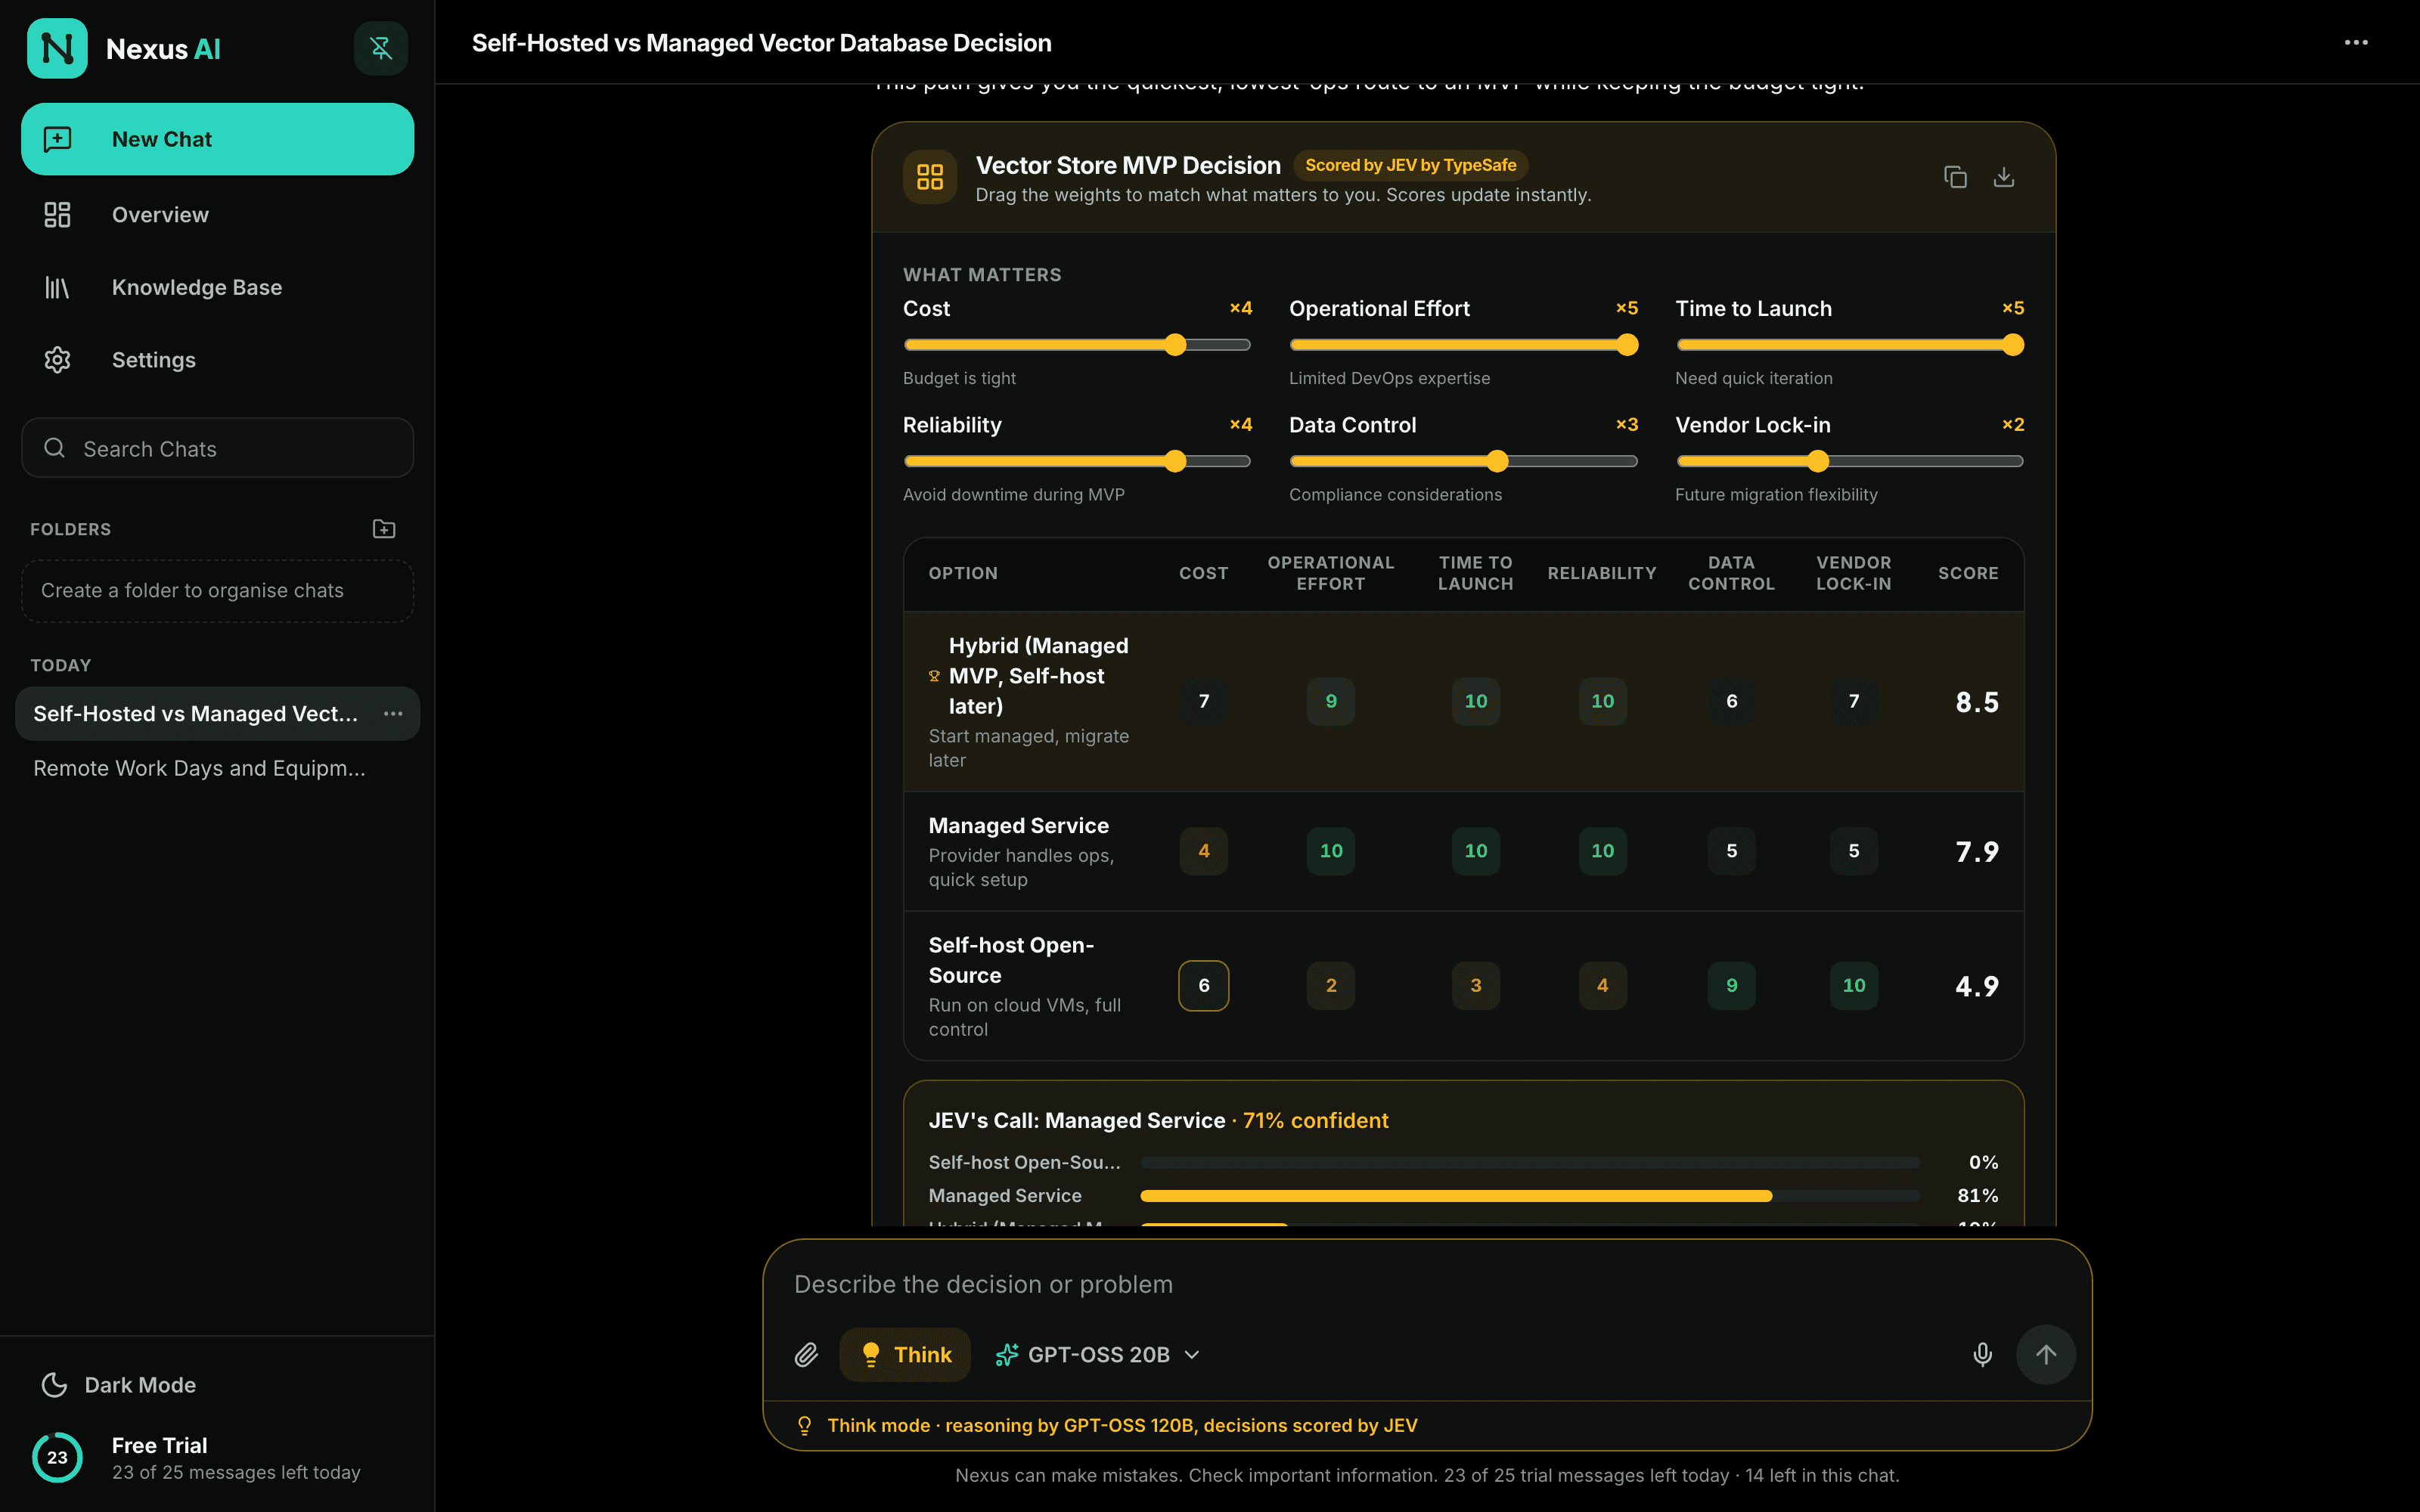Select Self-host Open-Source cost score 6
The width and height of the screenshot is (2420, 1512).
tap(1203, 985)
